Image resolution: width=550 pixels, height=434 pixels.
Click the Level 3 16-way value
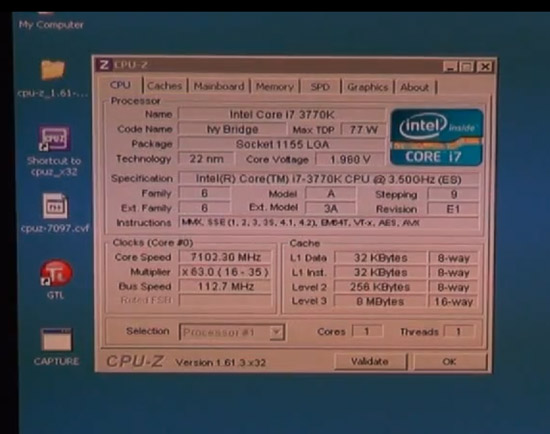point(453,302)
